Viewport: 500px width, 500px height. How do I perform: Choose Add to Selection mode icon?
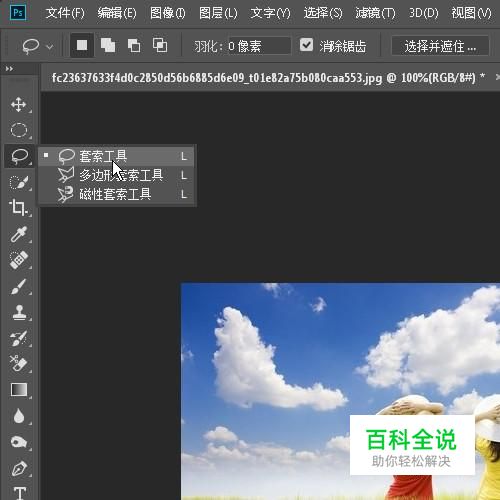[108, 45]
